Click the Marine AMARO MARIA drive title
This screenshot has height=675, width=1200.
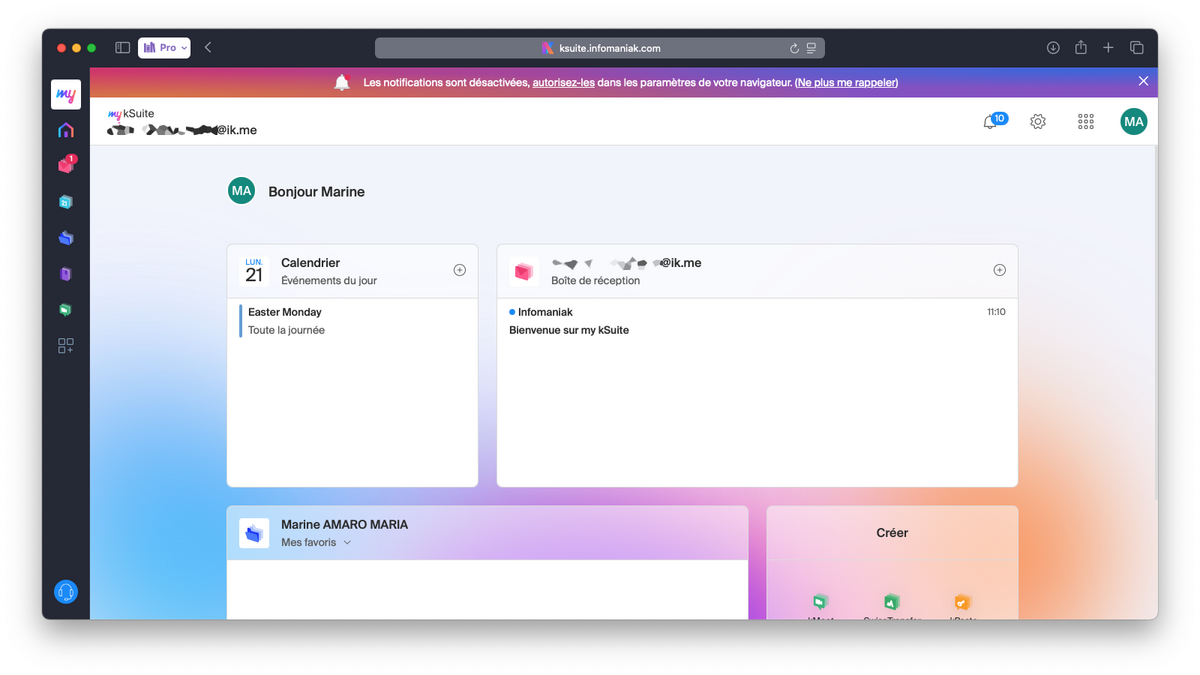[x=344, y=524]
